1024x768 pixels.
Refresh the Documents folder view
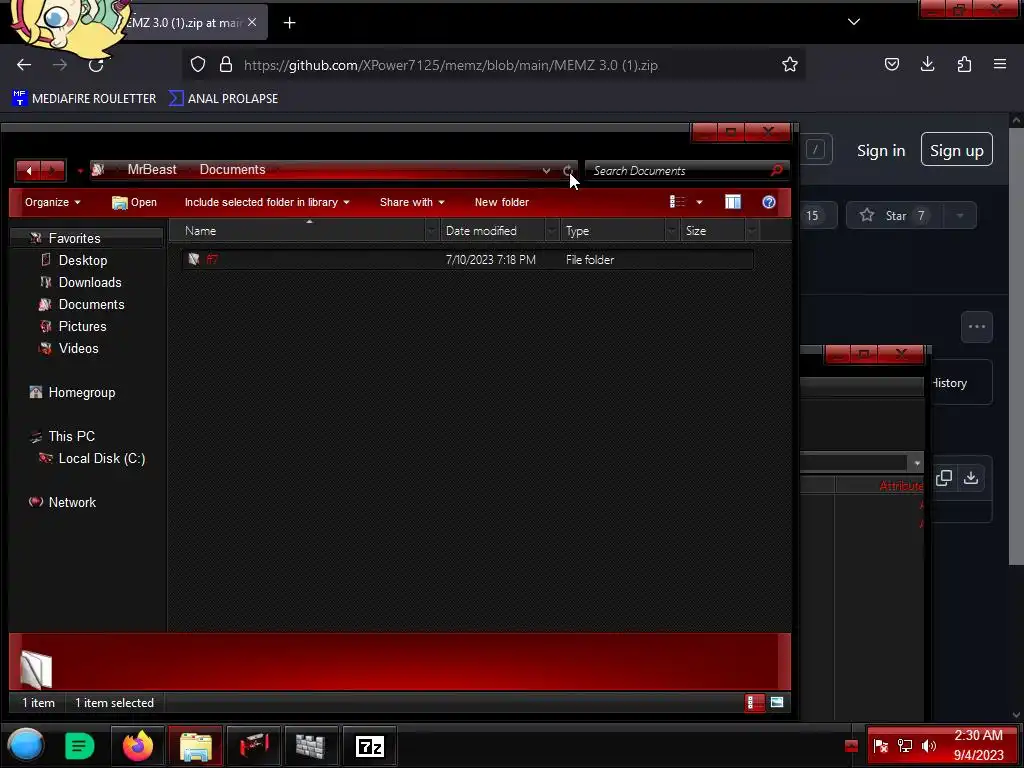[x=568, y=170]
